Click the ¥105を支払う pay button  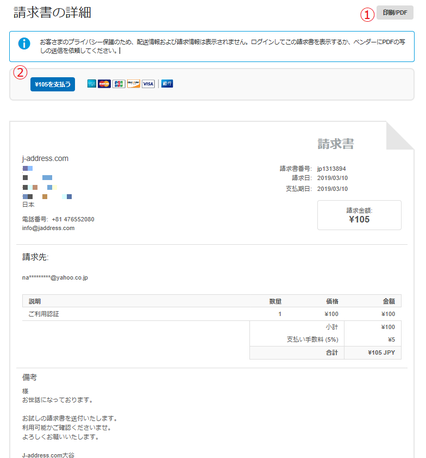pyautogui.click(x=53, y=84)
